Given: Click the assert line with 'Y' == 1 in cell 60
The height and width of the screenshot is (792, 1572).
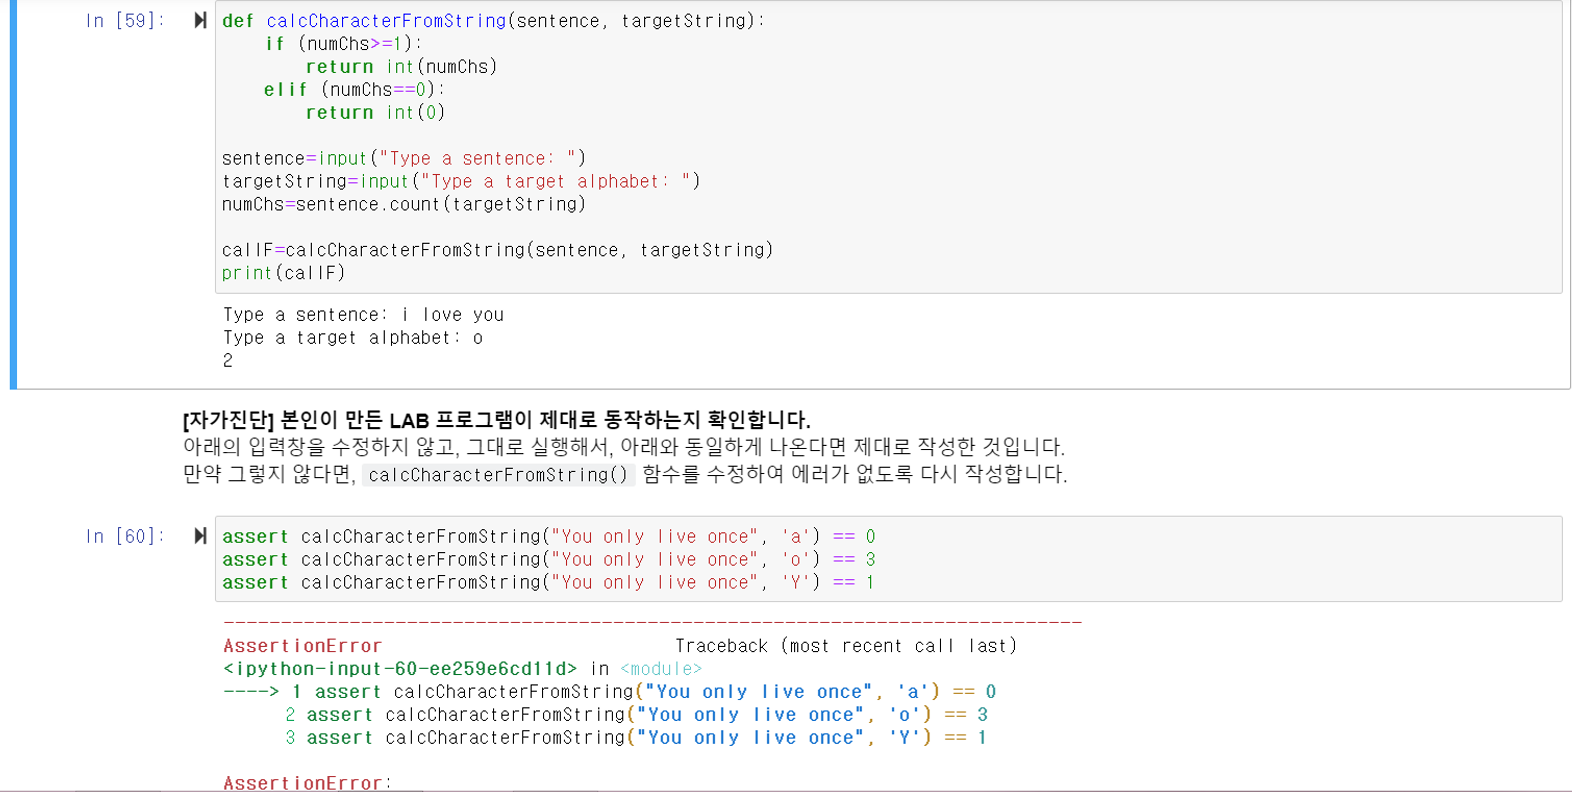Looking at the screenshot, I should pos(549,583).
